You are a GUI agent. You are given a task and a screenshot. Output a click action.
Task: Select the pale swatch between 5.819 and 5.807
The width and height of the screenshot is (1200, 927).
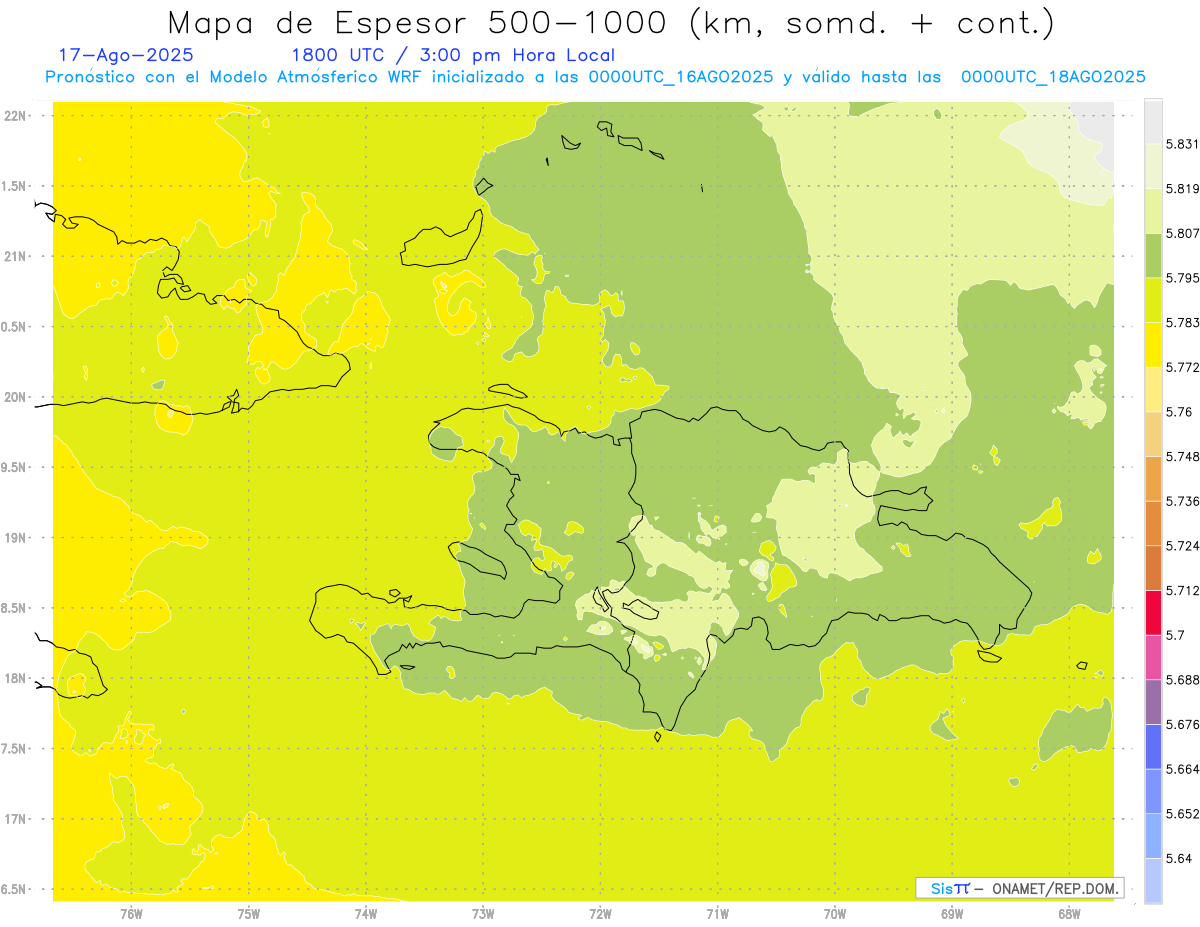pyautogui.click(x=1153, y=210)
